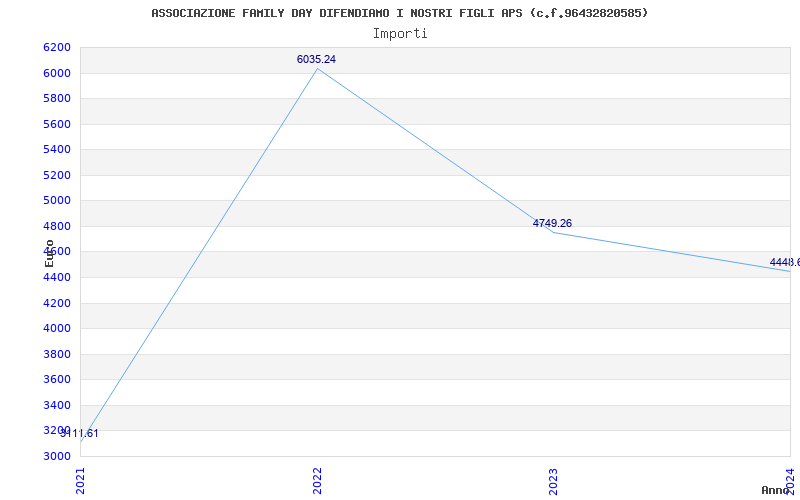Click the 3800 y-axis tick label
The image size is (800, 500).
(x=57, y=354)
